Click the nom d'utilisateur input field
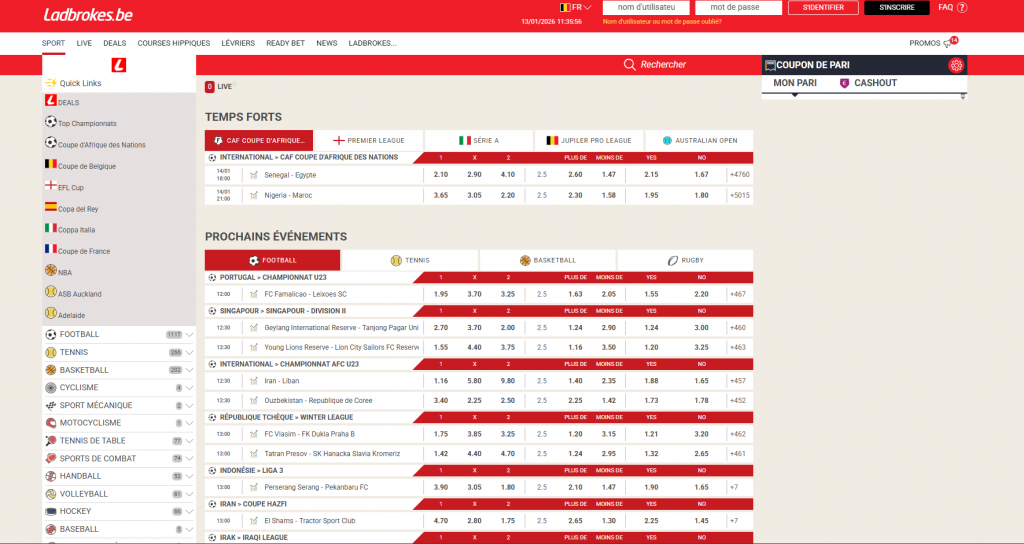 click(646, 8)
